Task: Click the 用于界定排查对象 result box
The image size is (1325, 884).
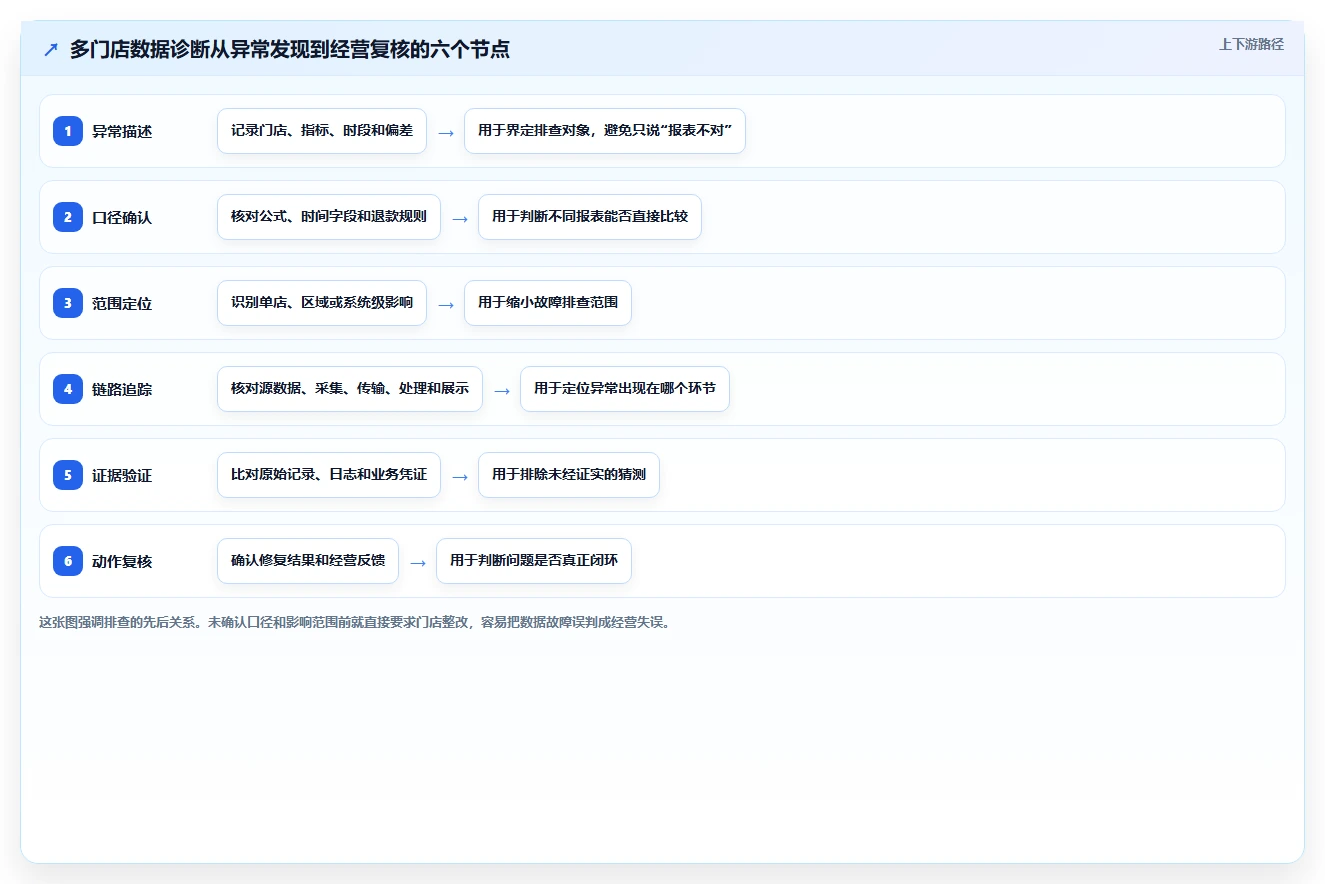Action: 605,131
